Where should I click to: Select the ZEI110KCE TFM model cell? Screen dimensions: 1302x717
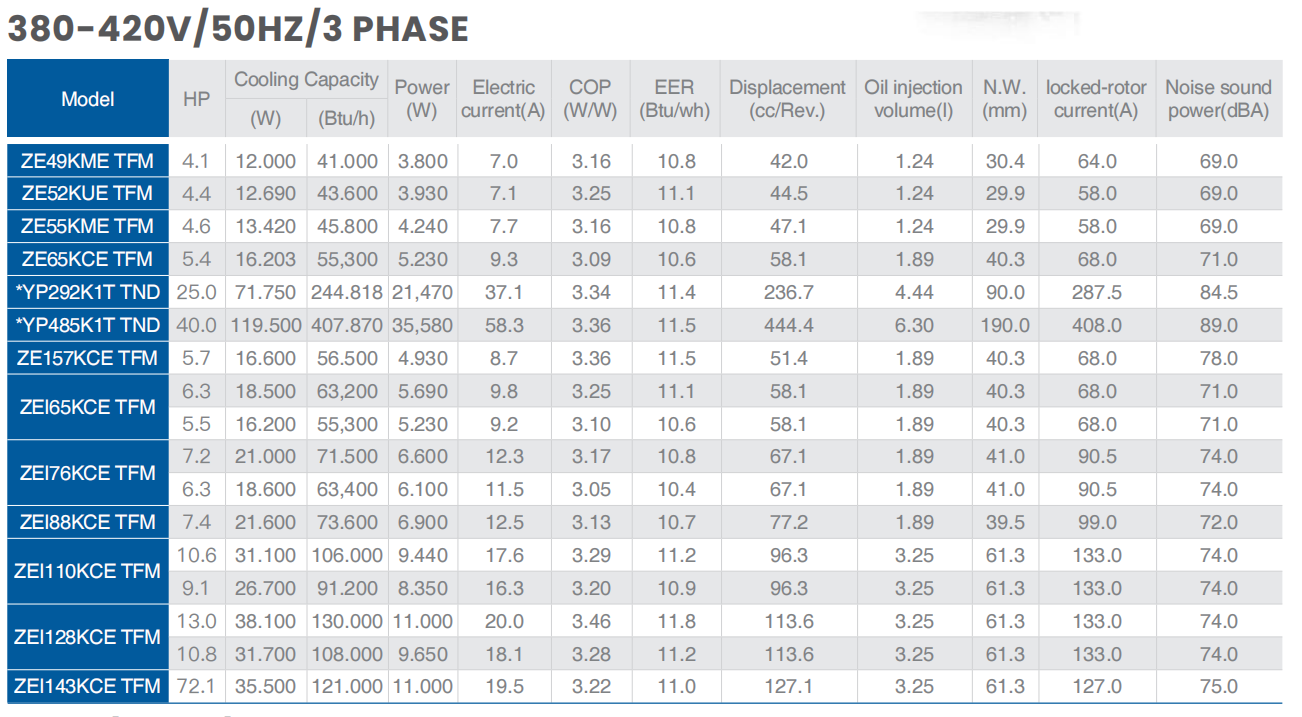(x=88, y=571)
